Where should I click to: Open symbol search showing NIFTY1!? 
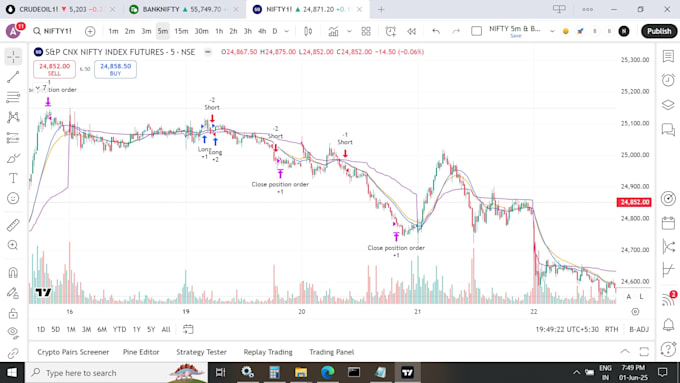(52, 31)
